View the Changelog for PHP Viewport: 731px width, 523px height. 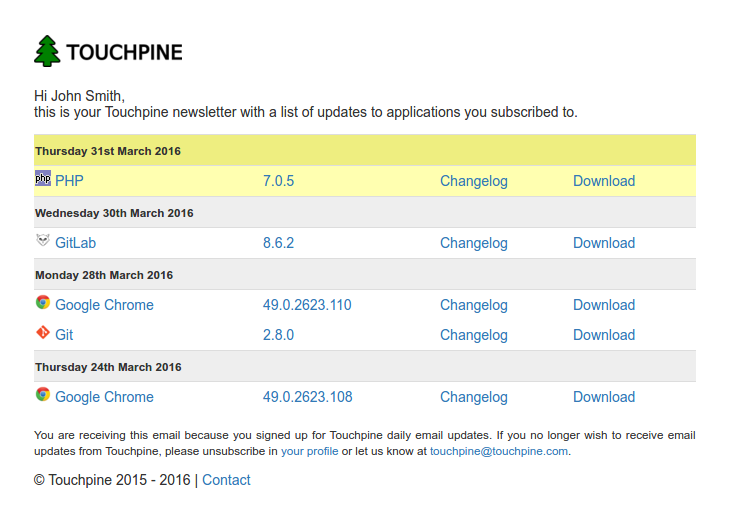coord(473,181)
